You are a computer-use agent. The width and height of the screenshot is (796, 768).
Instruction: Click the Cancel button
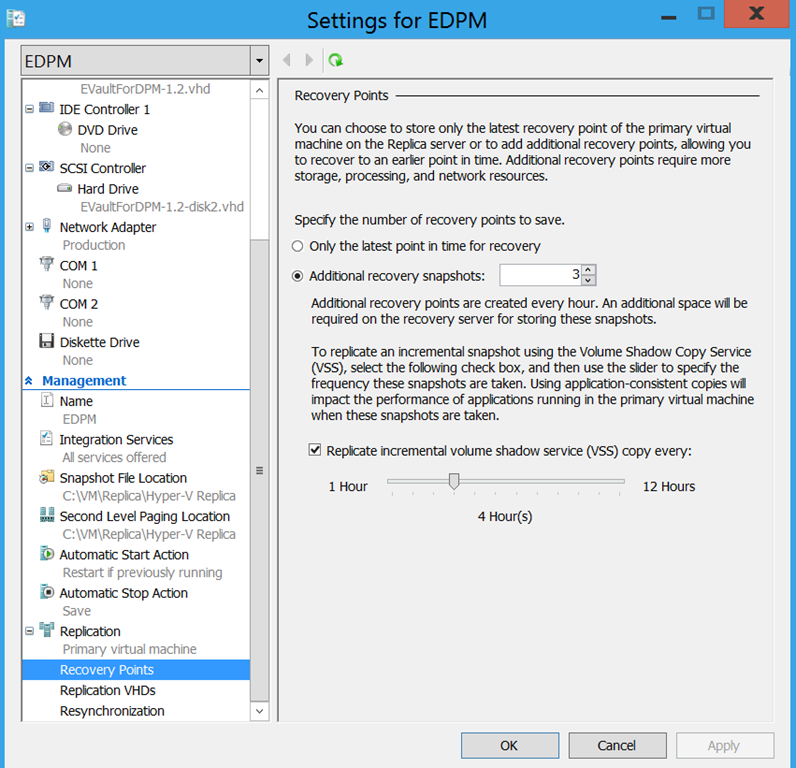coord(617,745)
